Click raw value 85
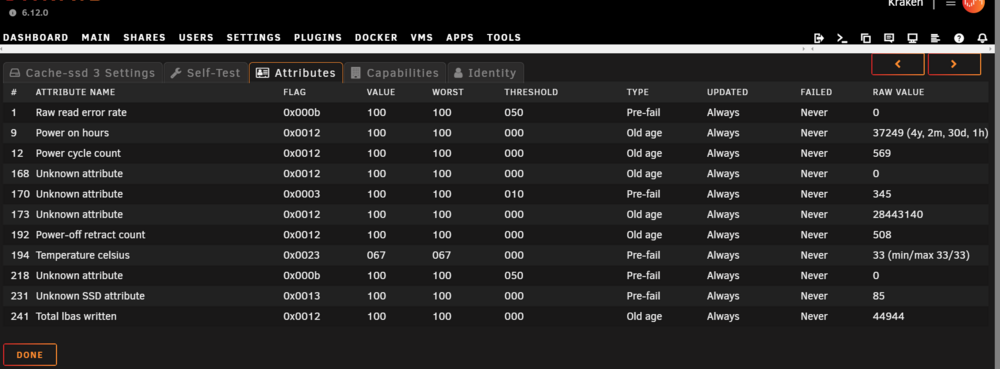The height and width of the screenshot is (369, 1000). (x=878, y=296)
